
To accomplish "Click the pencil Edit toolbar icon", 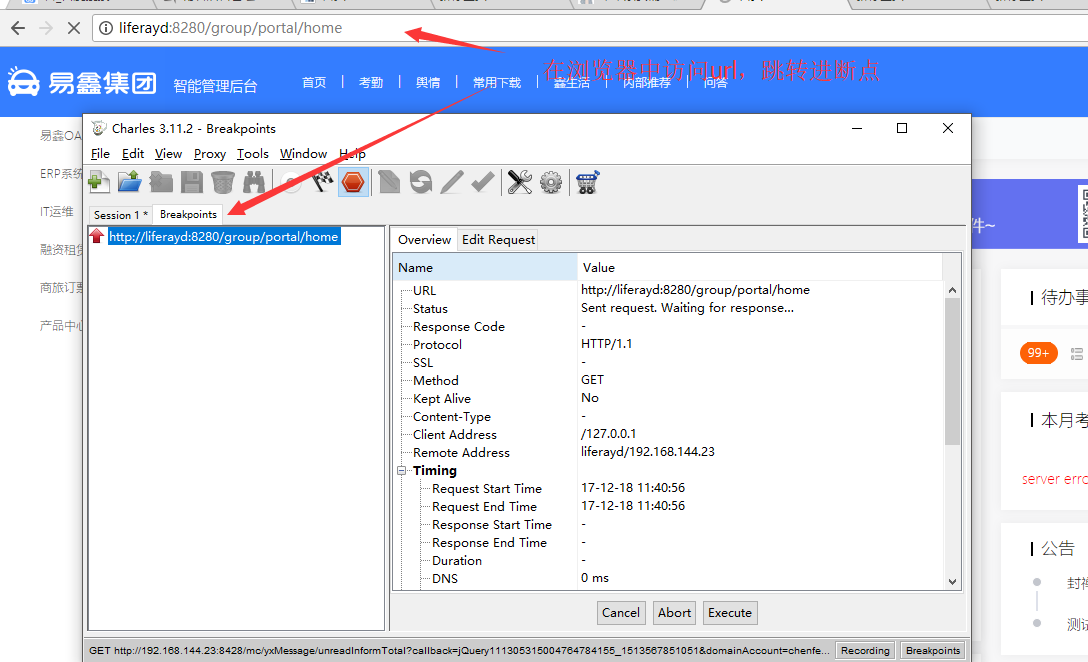I will [452, 183].
